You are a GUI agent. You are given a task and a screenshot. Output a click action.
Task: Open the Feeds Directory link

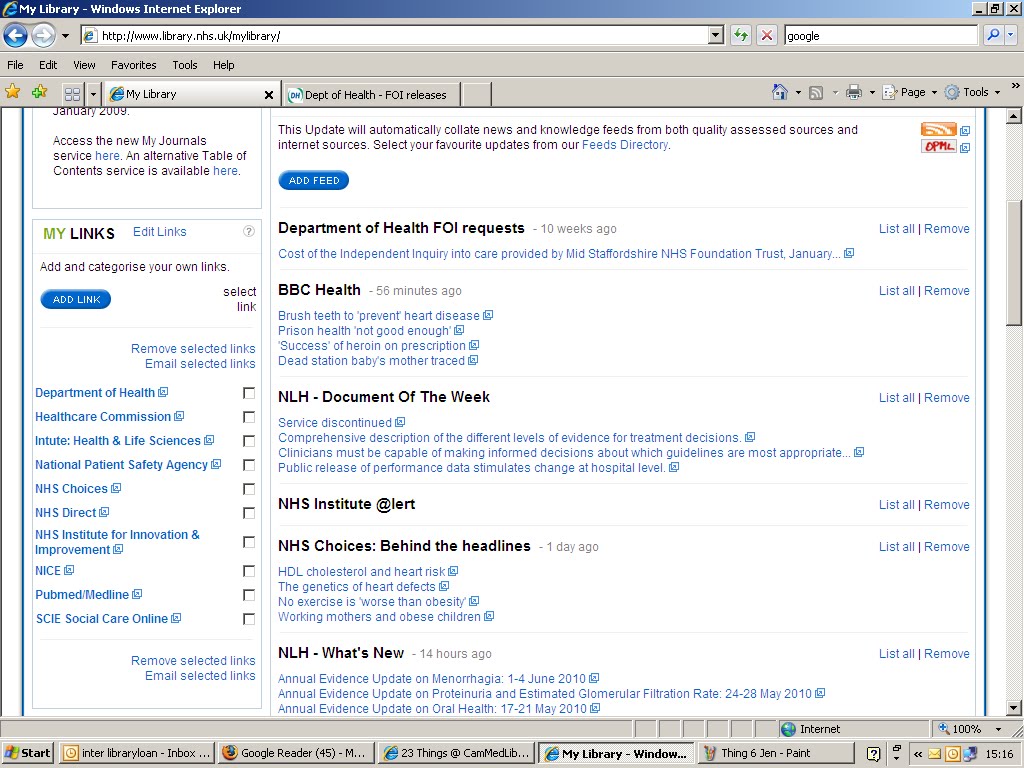point(625,145)
